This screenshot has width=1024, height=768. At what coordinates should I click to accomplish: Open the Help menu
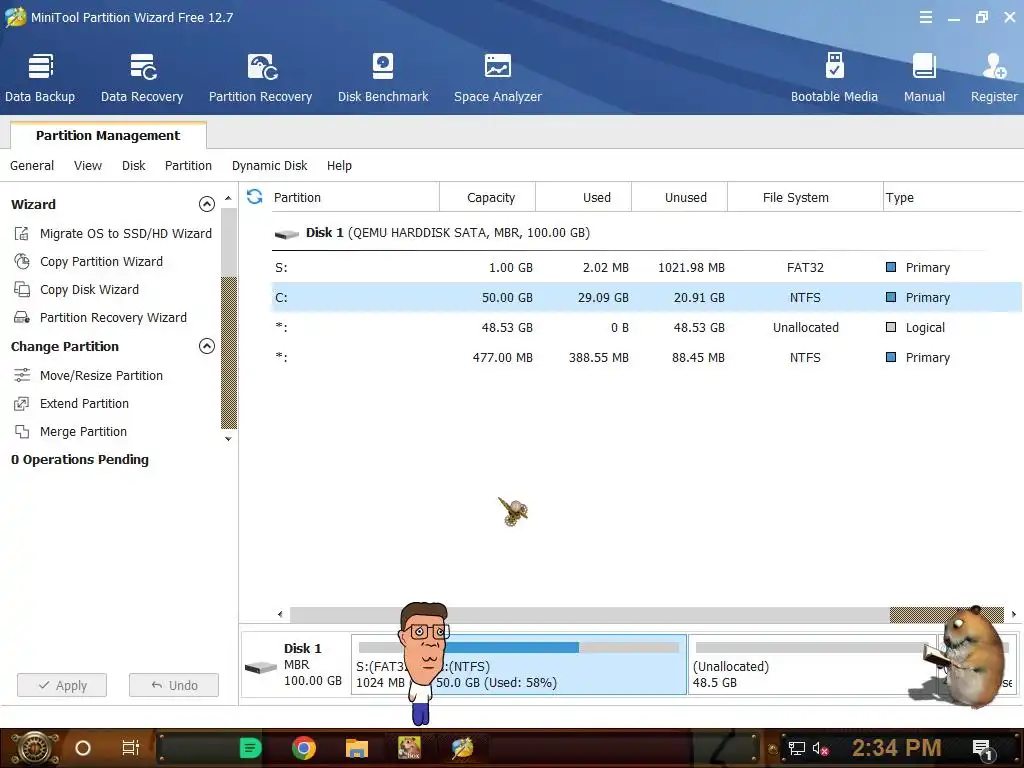339,165
